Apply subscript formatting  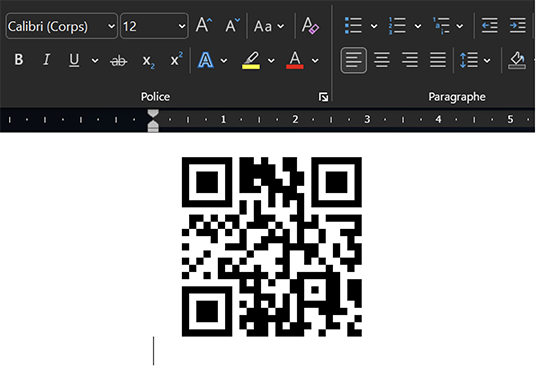(148, 61)
